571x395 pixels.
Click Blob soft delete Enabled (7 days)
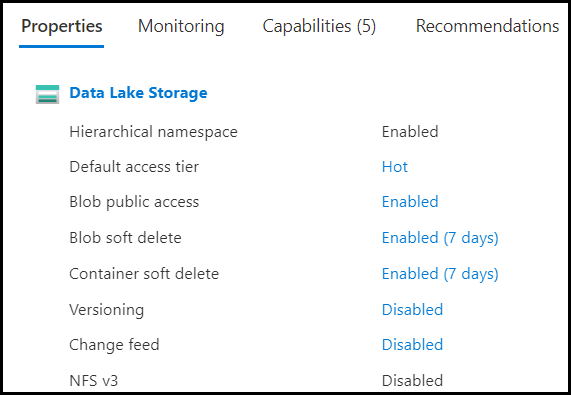(x=440, y=238)
